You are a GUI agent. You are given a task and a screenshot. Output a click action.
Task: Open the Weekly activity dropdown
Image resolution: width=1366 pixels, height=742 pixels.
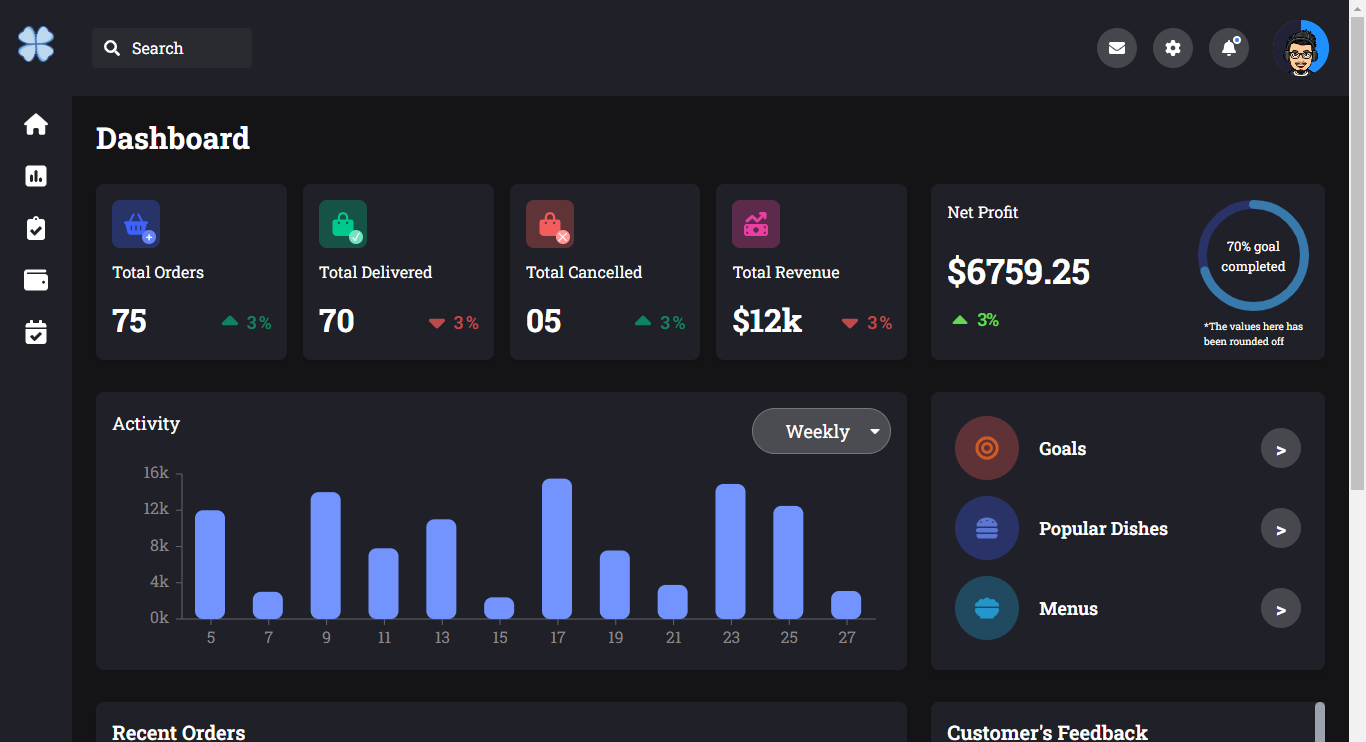tap(821, 431)
